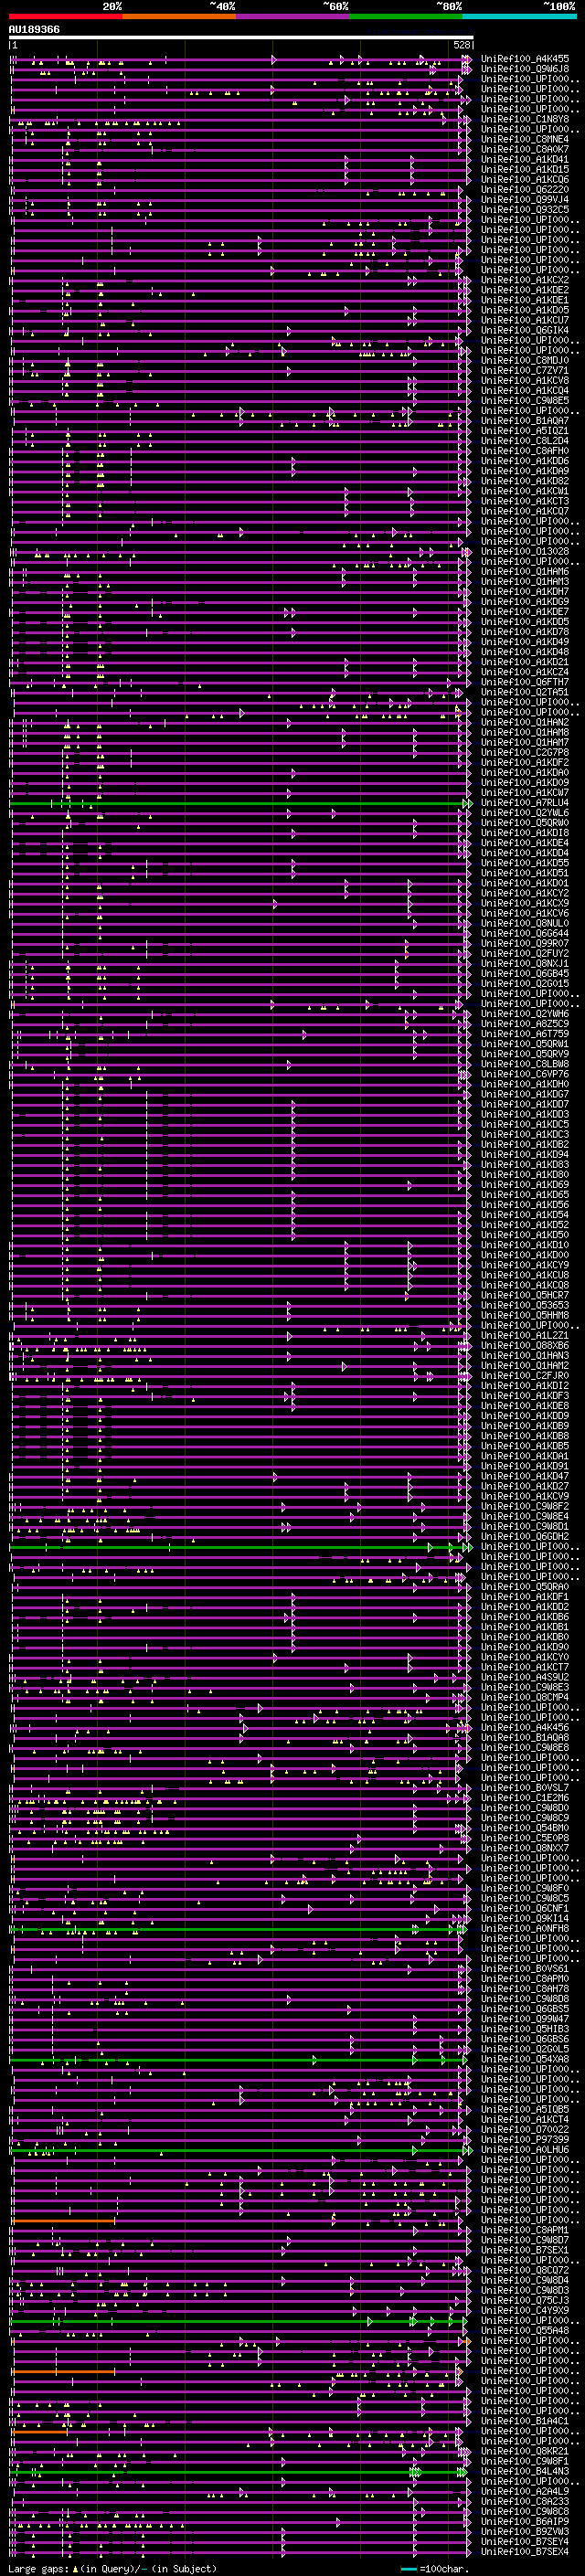The width and height of the screenshot is (585, 2576).
Task: Select hit label UniRef100_Q8CMP4
Action: coord(525,1697)
